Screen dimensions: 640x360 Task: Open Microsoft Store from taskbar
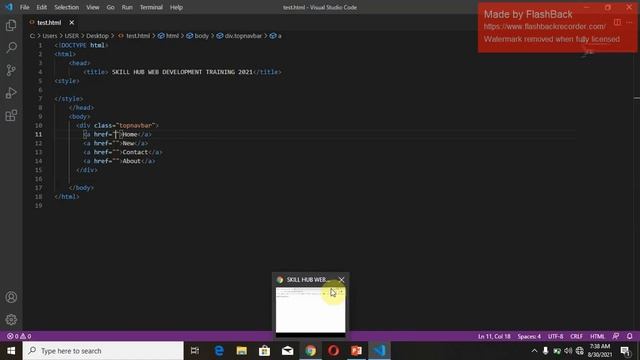[264, 351]
